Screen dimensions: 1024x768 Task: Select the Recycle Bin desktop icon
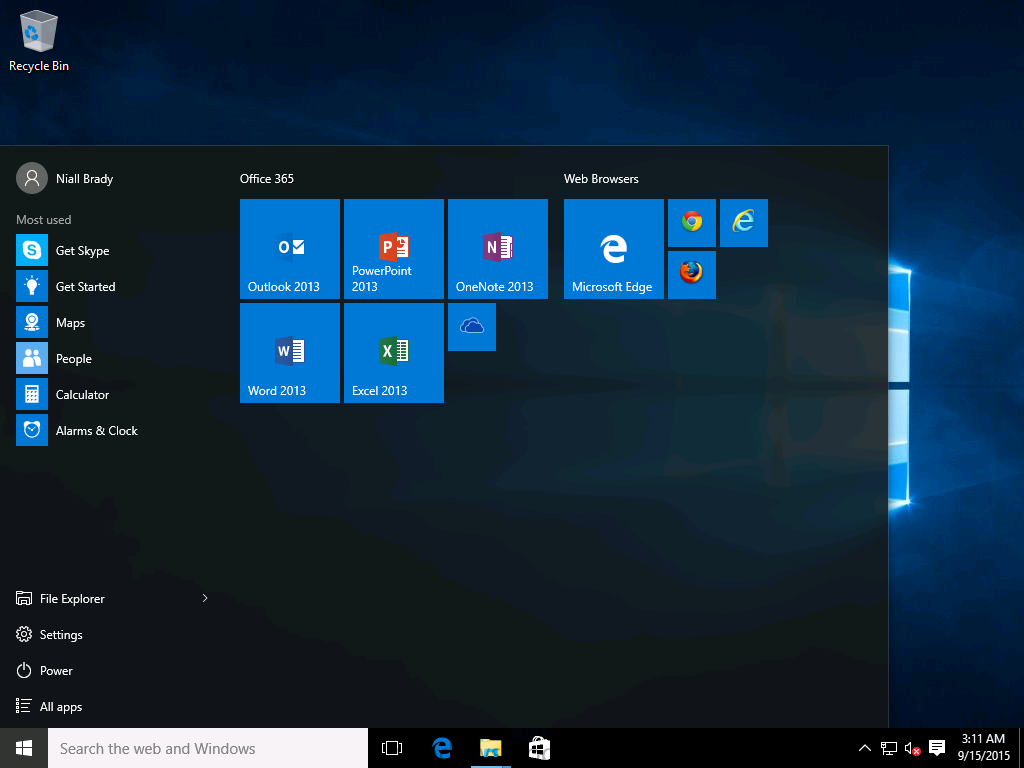(x=39, y=41)
